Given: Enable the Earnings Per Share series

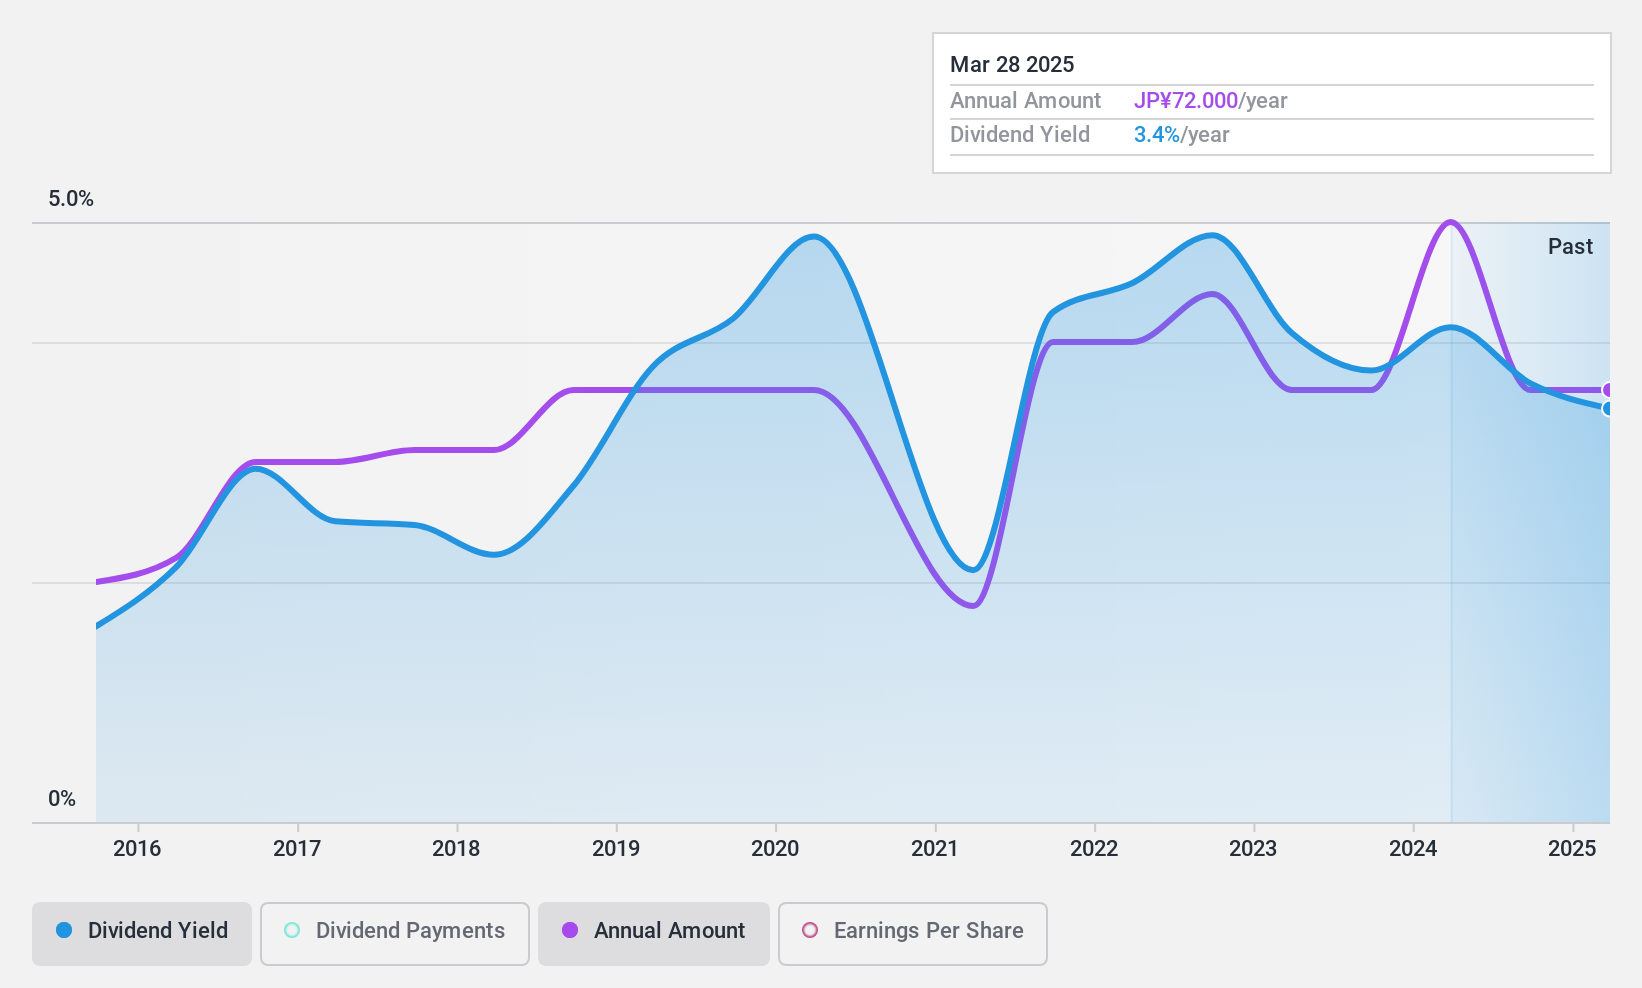Looking at the screenshot, I should coord(913,934).
